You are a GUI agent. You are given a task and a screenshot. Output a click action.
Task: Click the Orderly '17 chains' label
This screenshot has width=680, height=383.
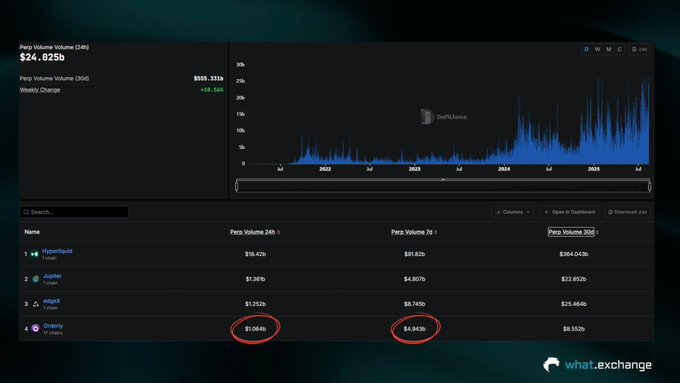(x=53, y=333)
